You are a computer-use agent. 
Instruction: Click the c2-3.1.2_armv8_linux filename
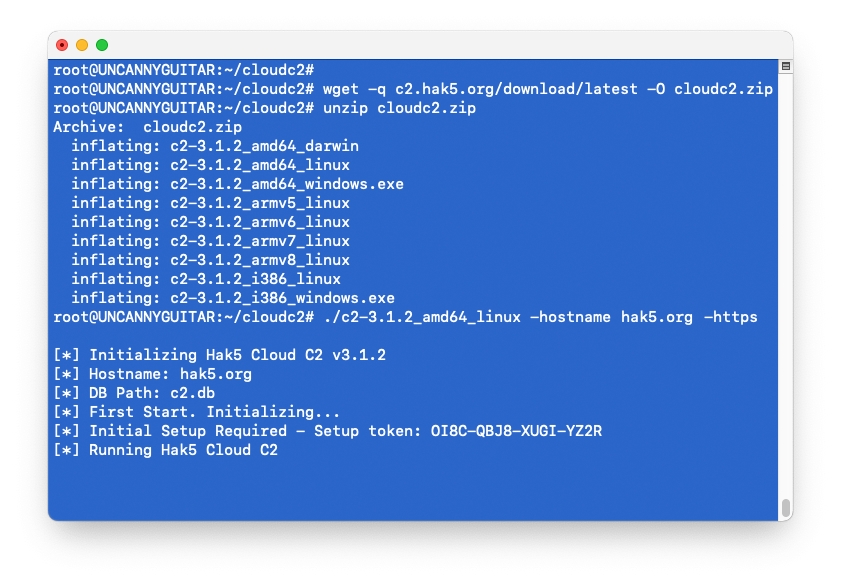click(x=260, y=260)
